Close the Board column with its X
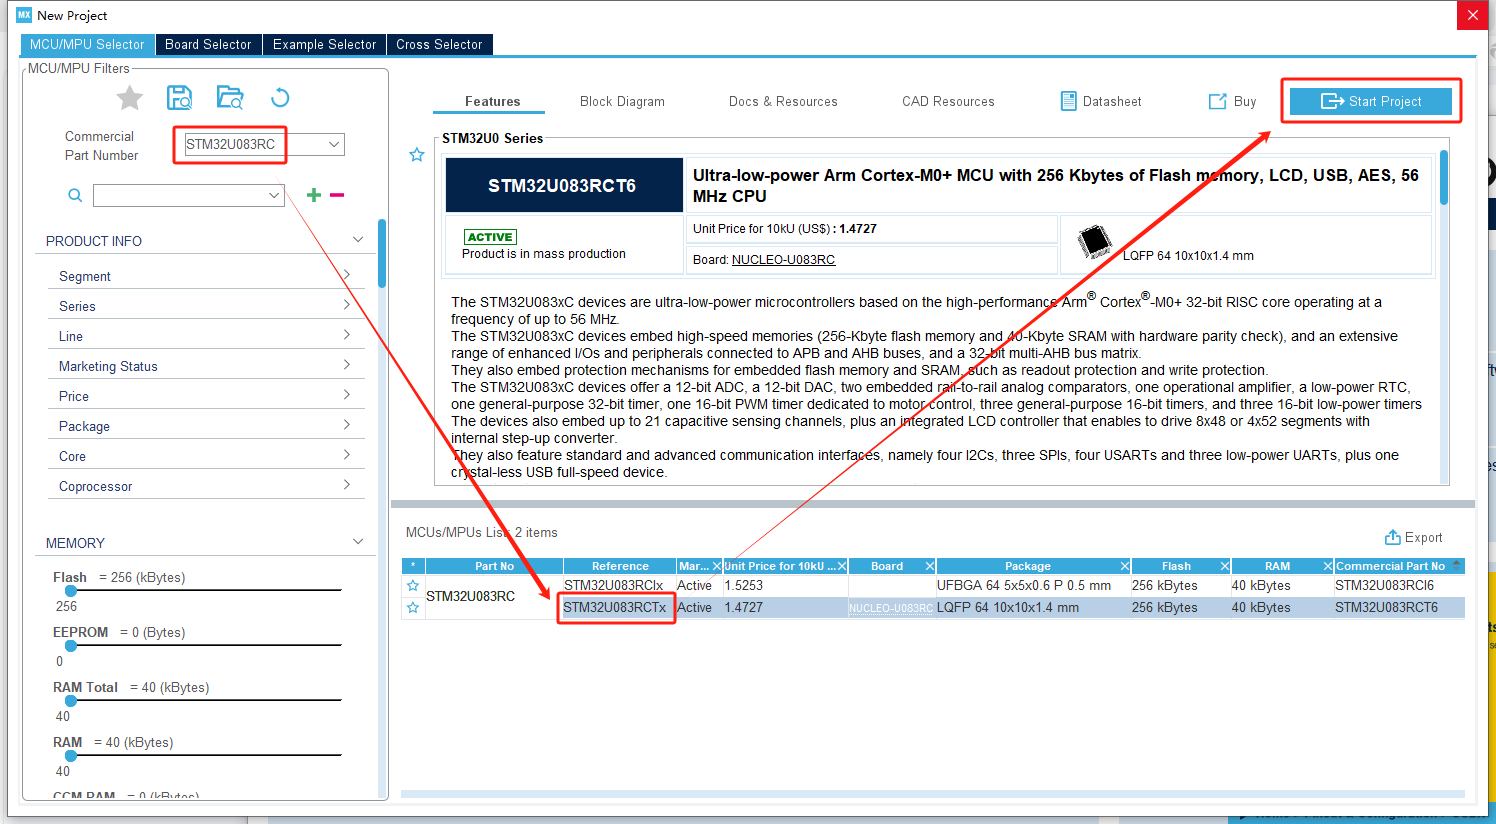1496x824 pixels. pos(930,566)
